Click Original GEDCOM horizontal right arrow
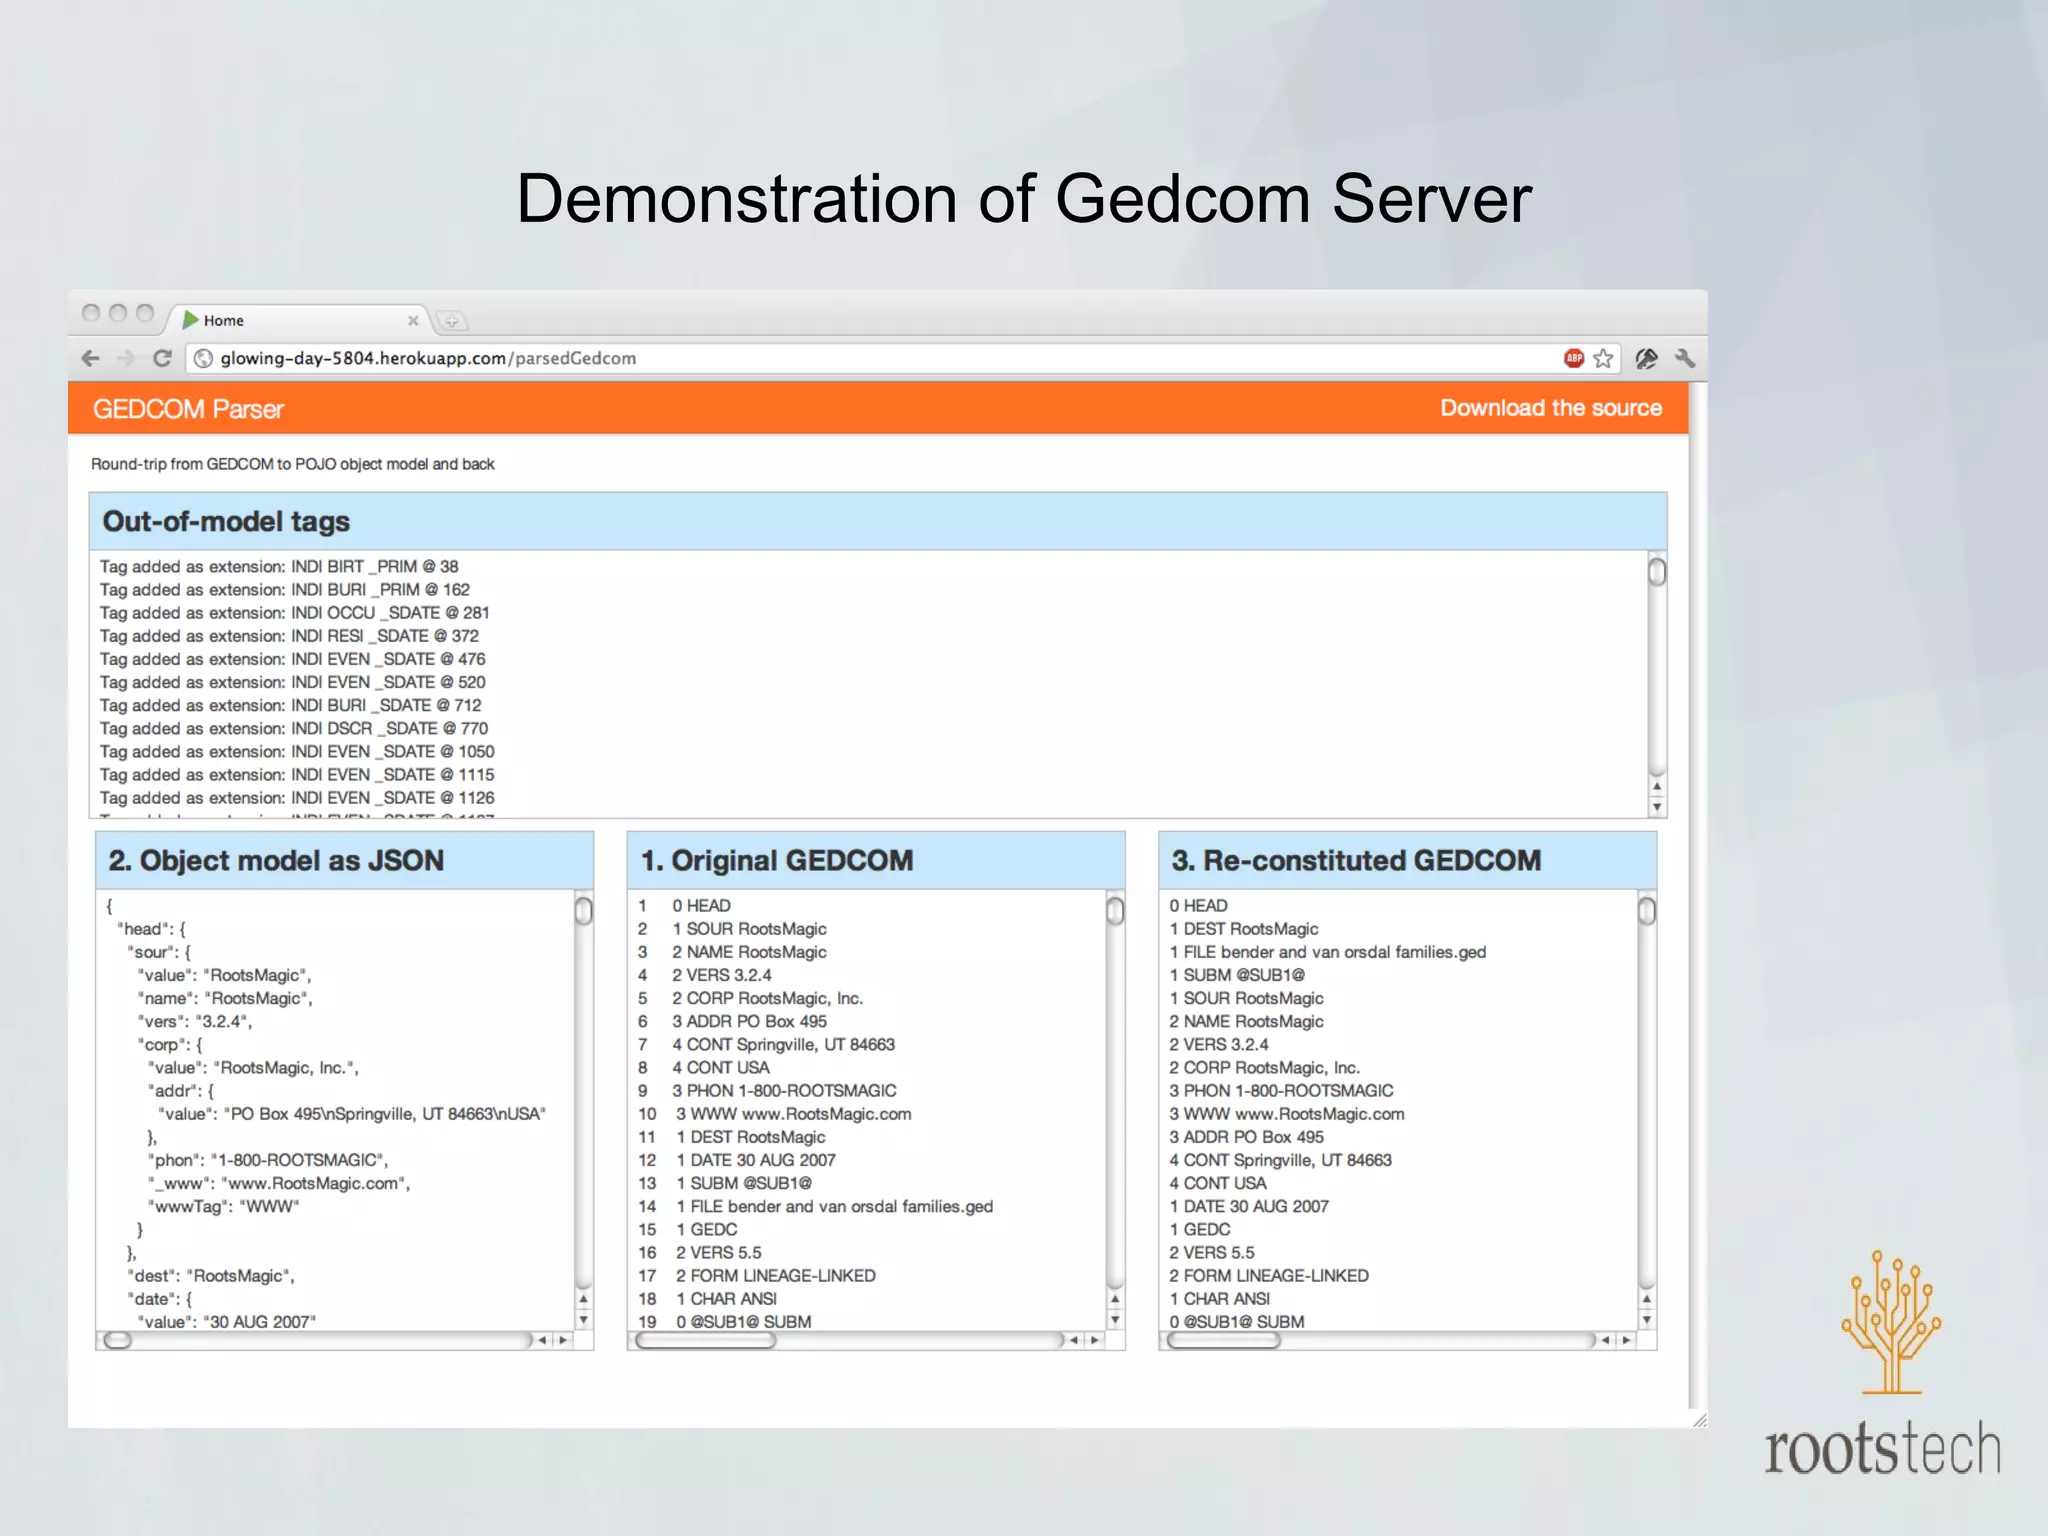The width and height of the screenshot is (2048, 1536). (1095, 1340)
